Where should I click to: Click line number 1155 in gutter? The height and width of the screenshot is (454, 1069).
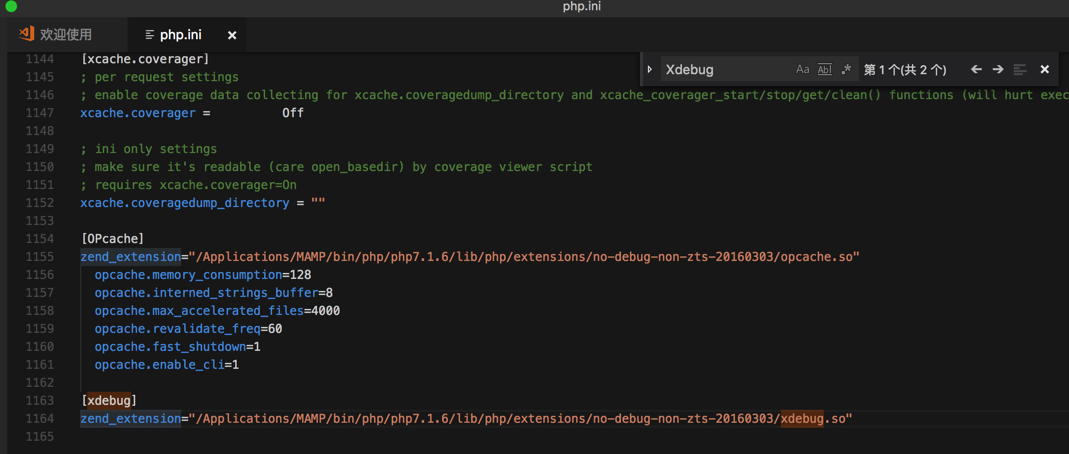point(39,257)
